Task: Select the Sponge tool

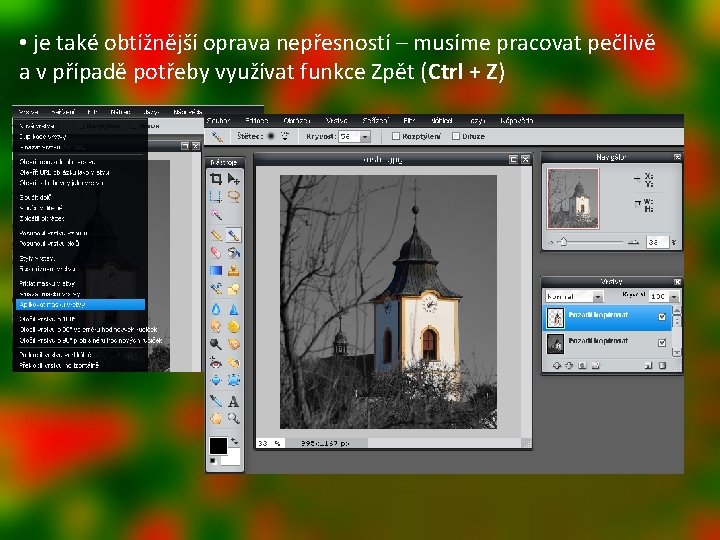Action: click(x=234, y=326)
